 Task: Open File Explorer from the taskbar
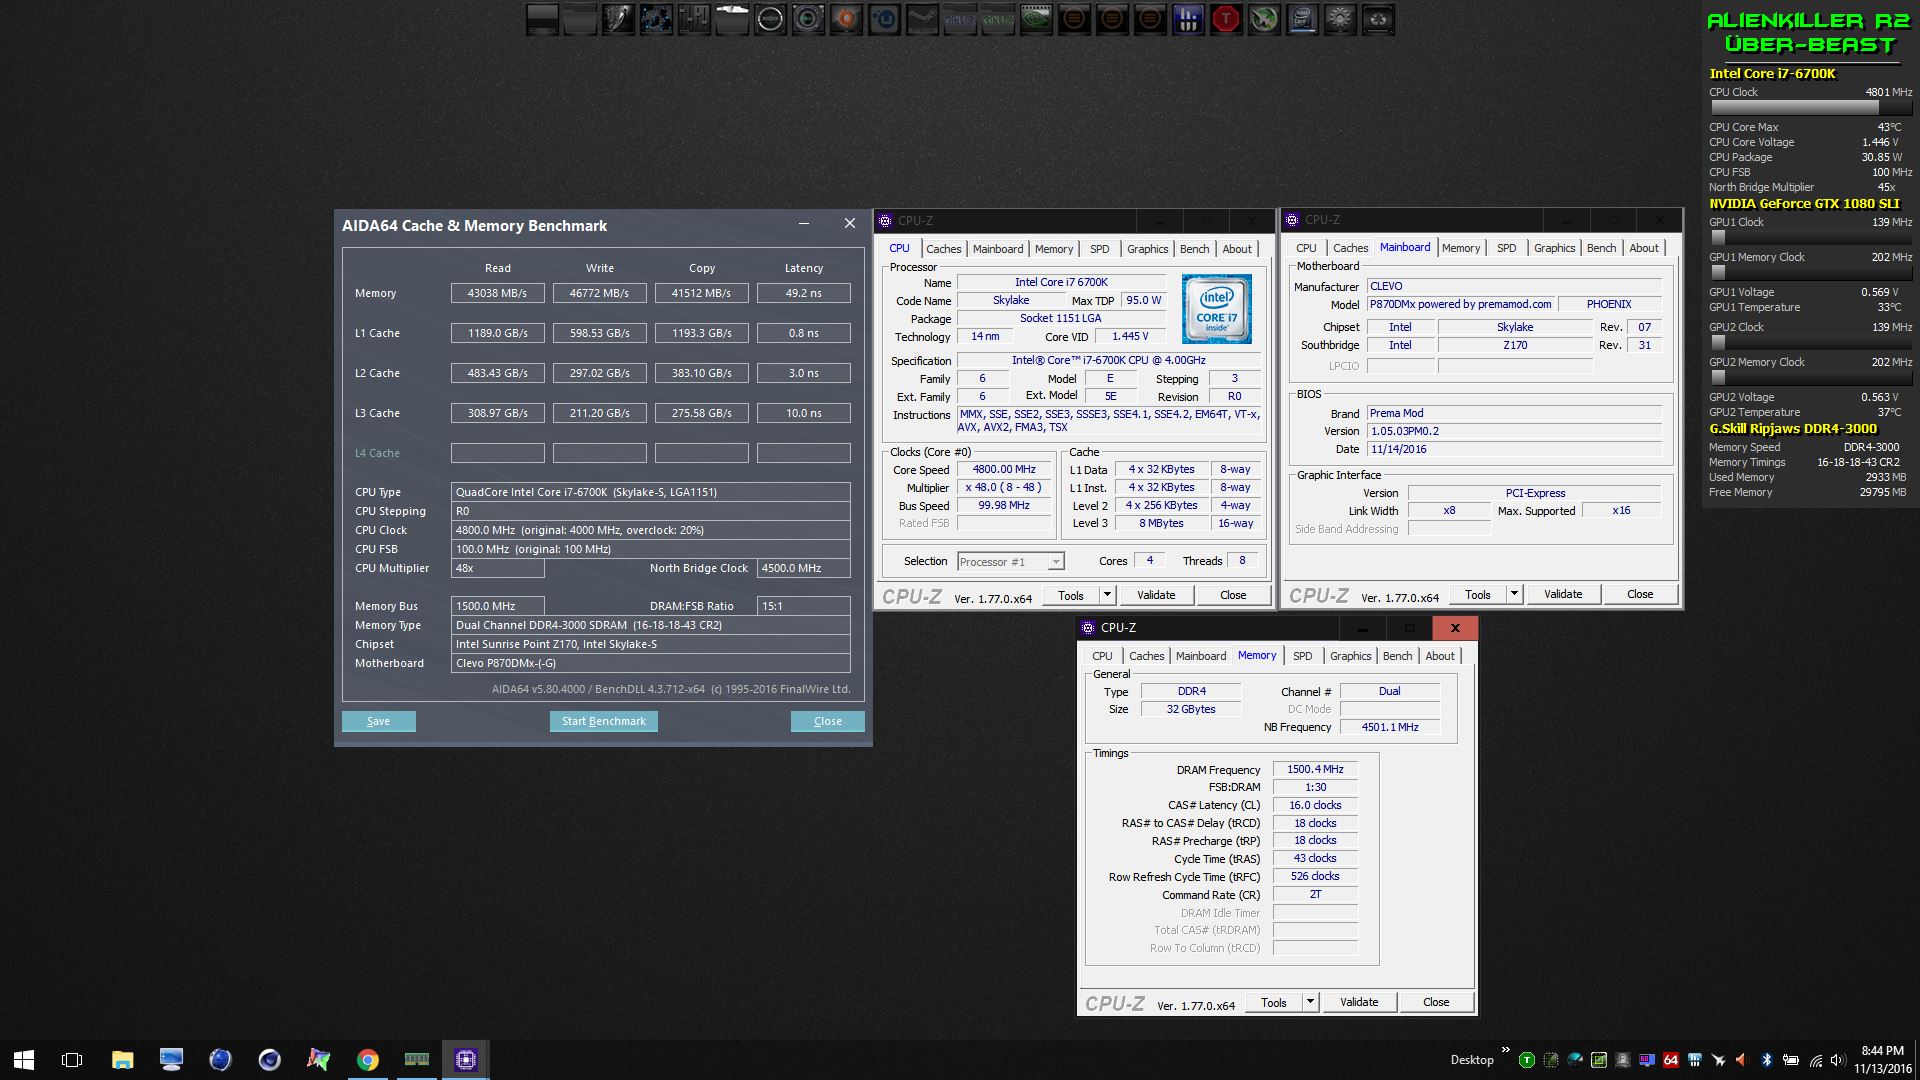pos(122,1060)
